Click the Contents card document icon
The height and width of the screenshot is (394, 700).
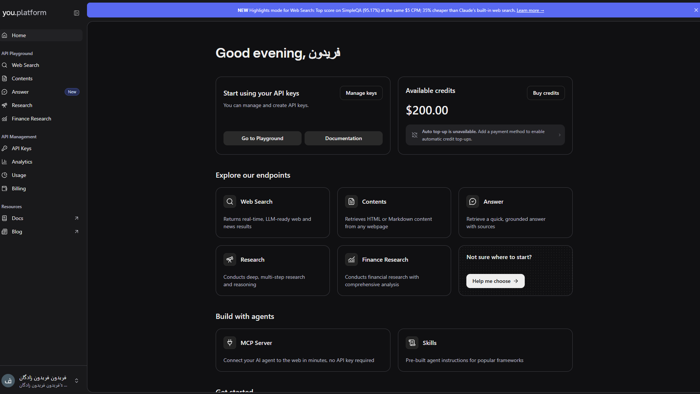coord(351,202)
